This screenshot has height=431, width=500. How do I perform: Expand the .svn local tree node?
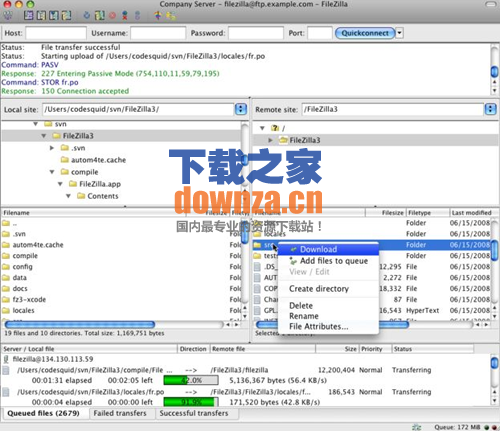[52, 148]
